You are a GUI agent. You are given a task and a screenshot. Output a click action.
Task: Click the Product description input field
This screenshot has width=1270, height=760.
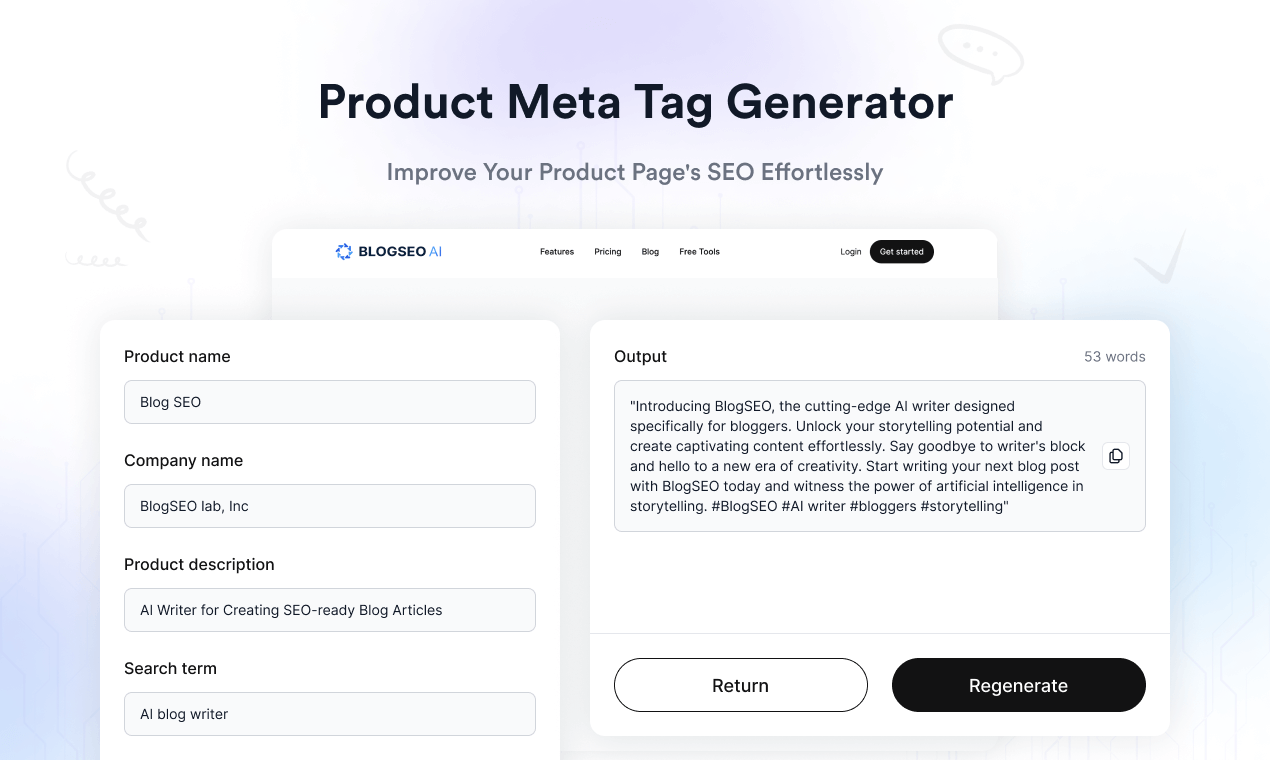(329, 610)
